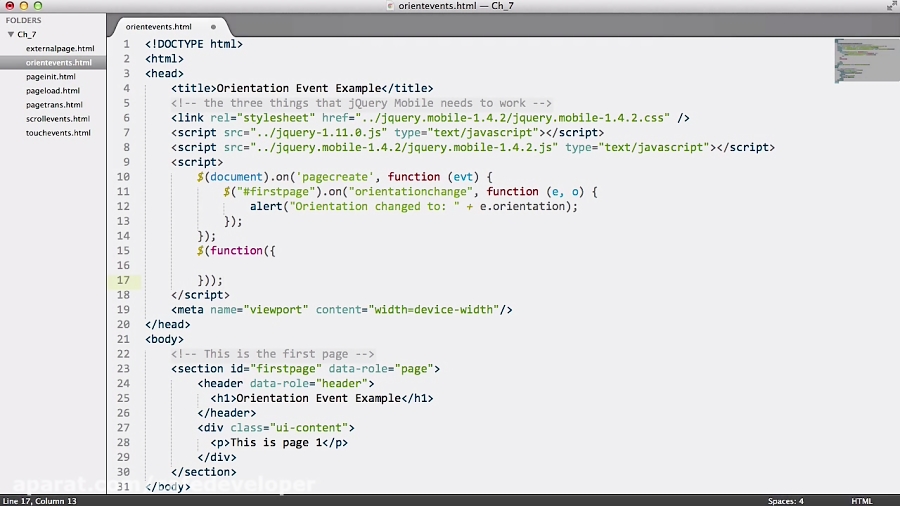This screenshot has height=506, width=900.
Task: Click the jQuery Mobile comment on line 5
Action: [x=361, y=103]
